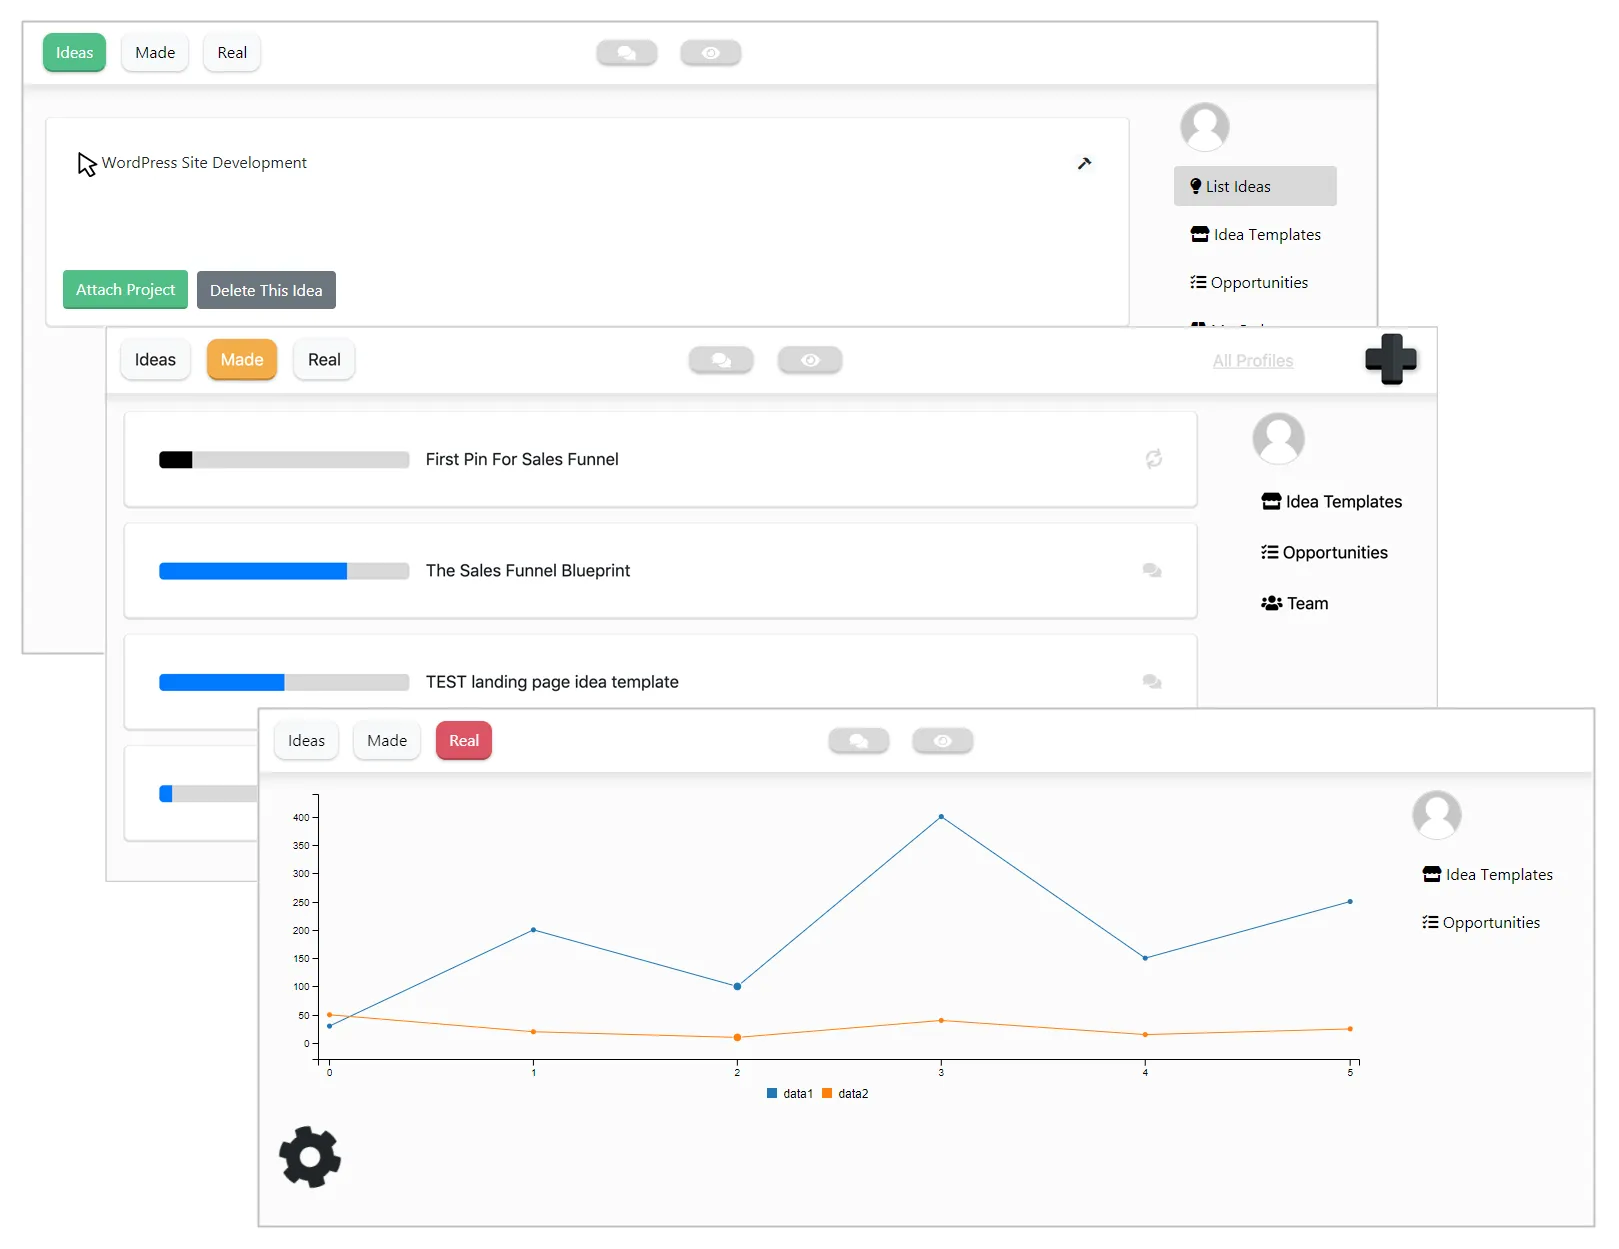This screenshot has height=1249, width=1619.
Task: Click the Attach Project button
Action: click(124, 289)
